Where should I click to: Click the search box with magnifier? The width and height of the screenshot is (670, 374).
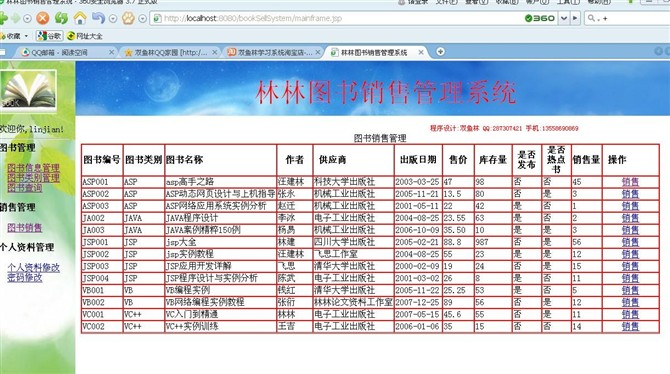pos(627,18)
